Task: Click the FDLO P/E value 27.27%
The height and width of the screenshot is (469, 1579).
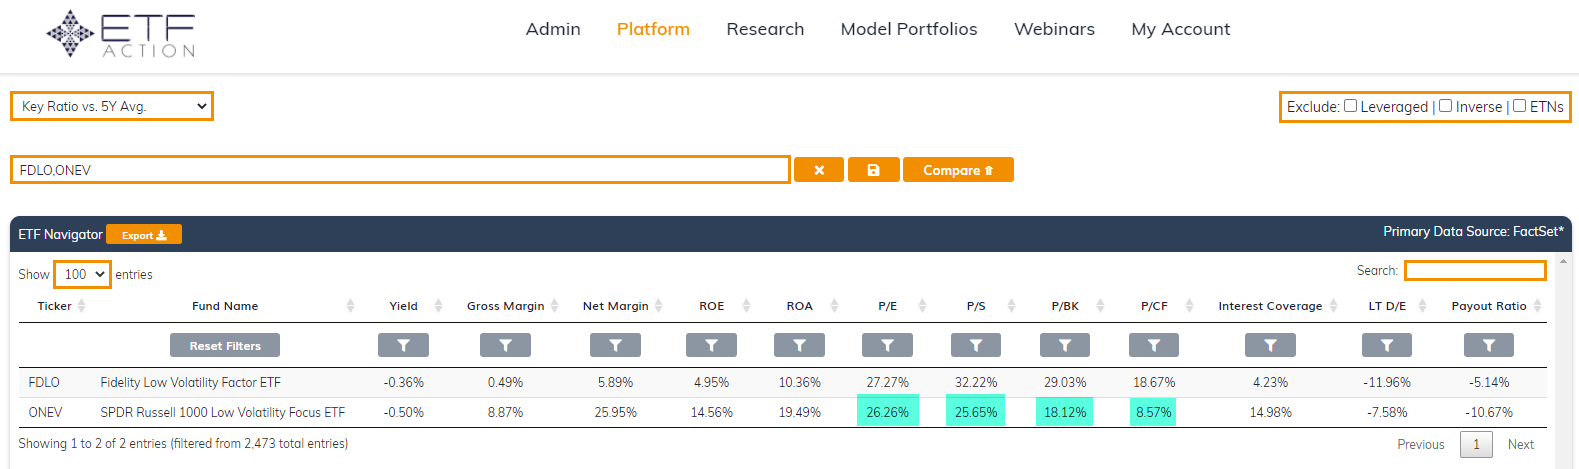Action: coord(887,382)
